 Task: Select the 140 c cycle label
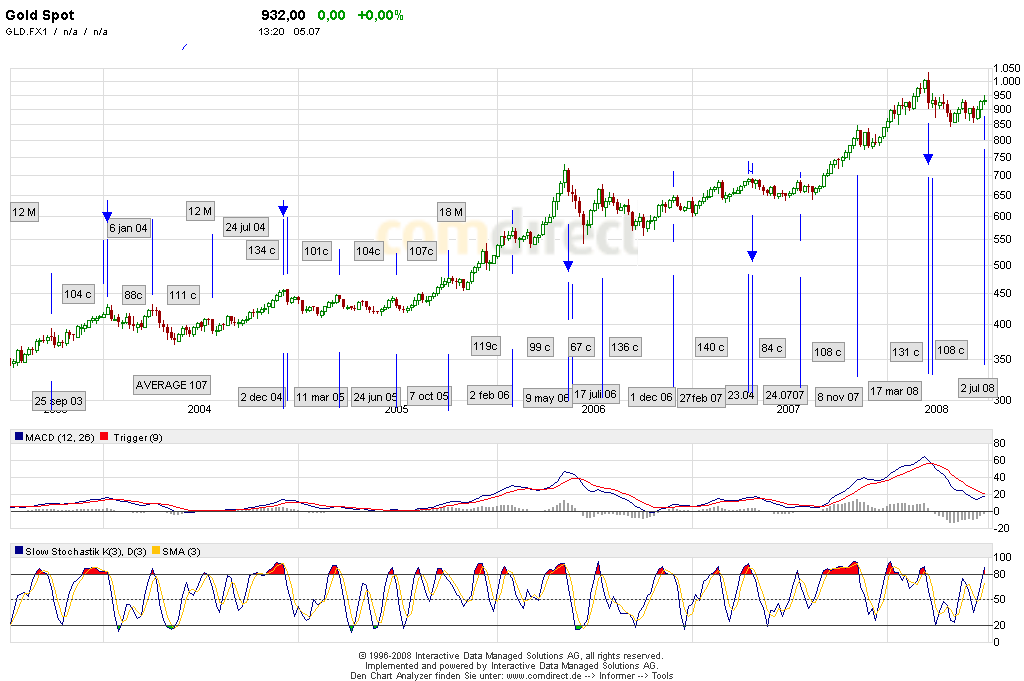click(710, 347)
